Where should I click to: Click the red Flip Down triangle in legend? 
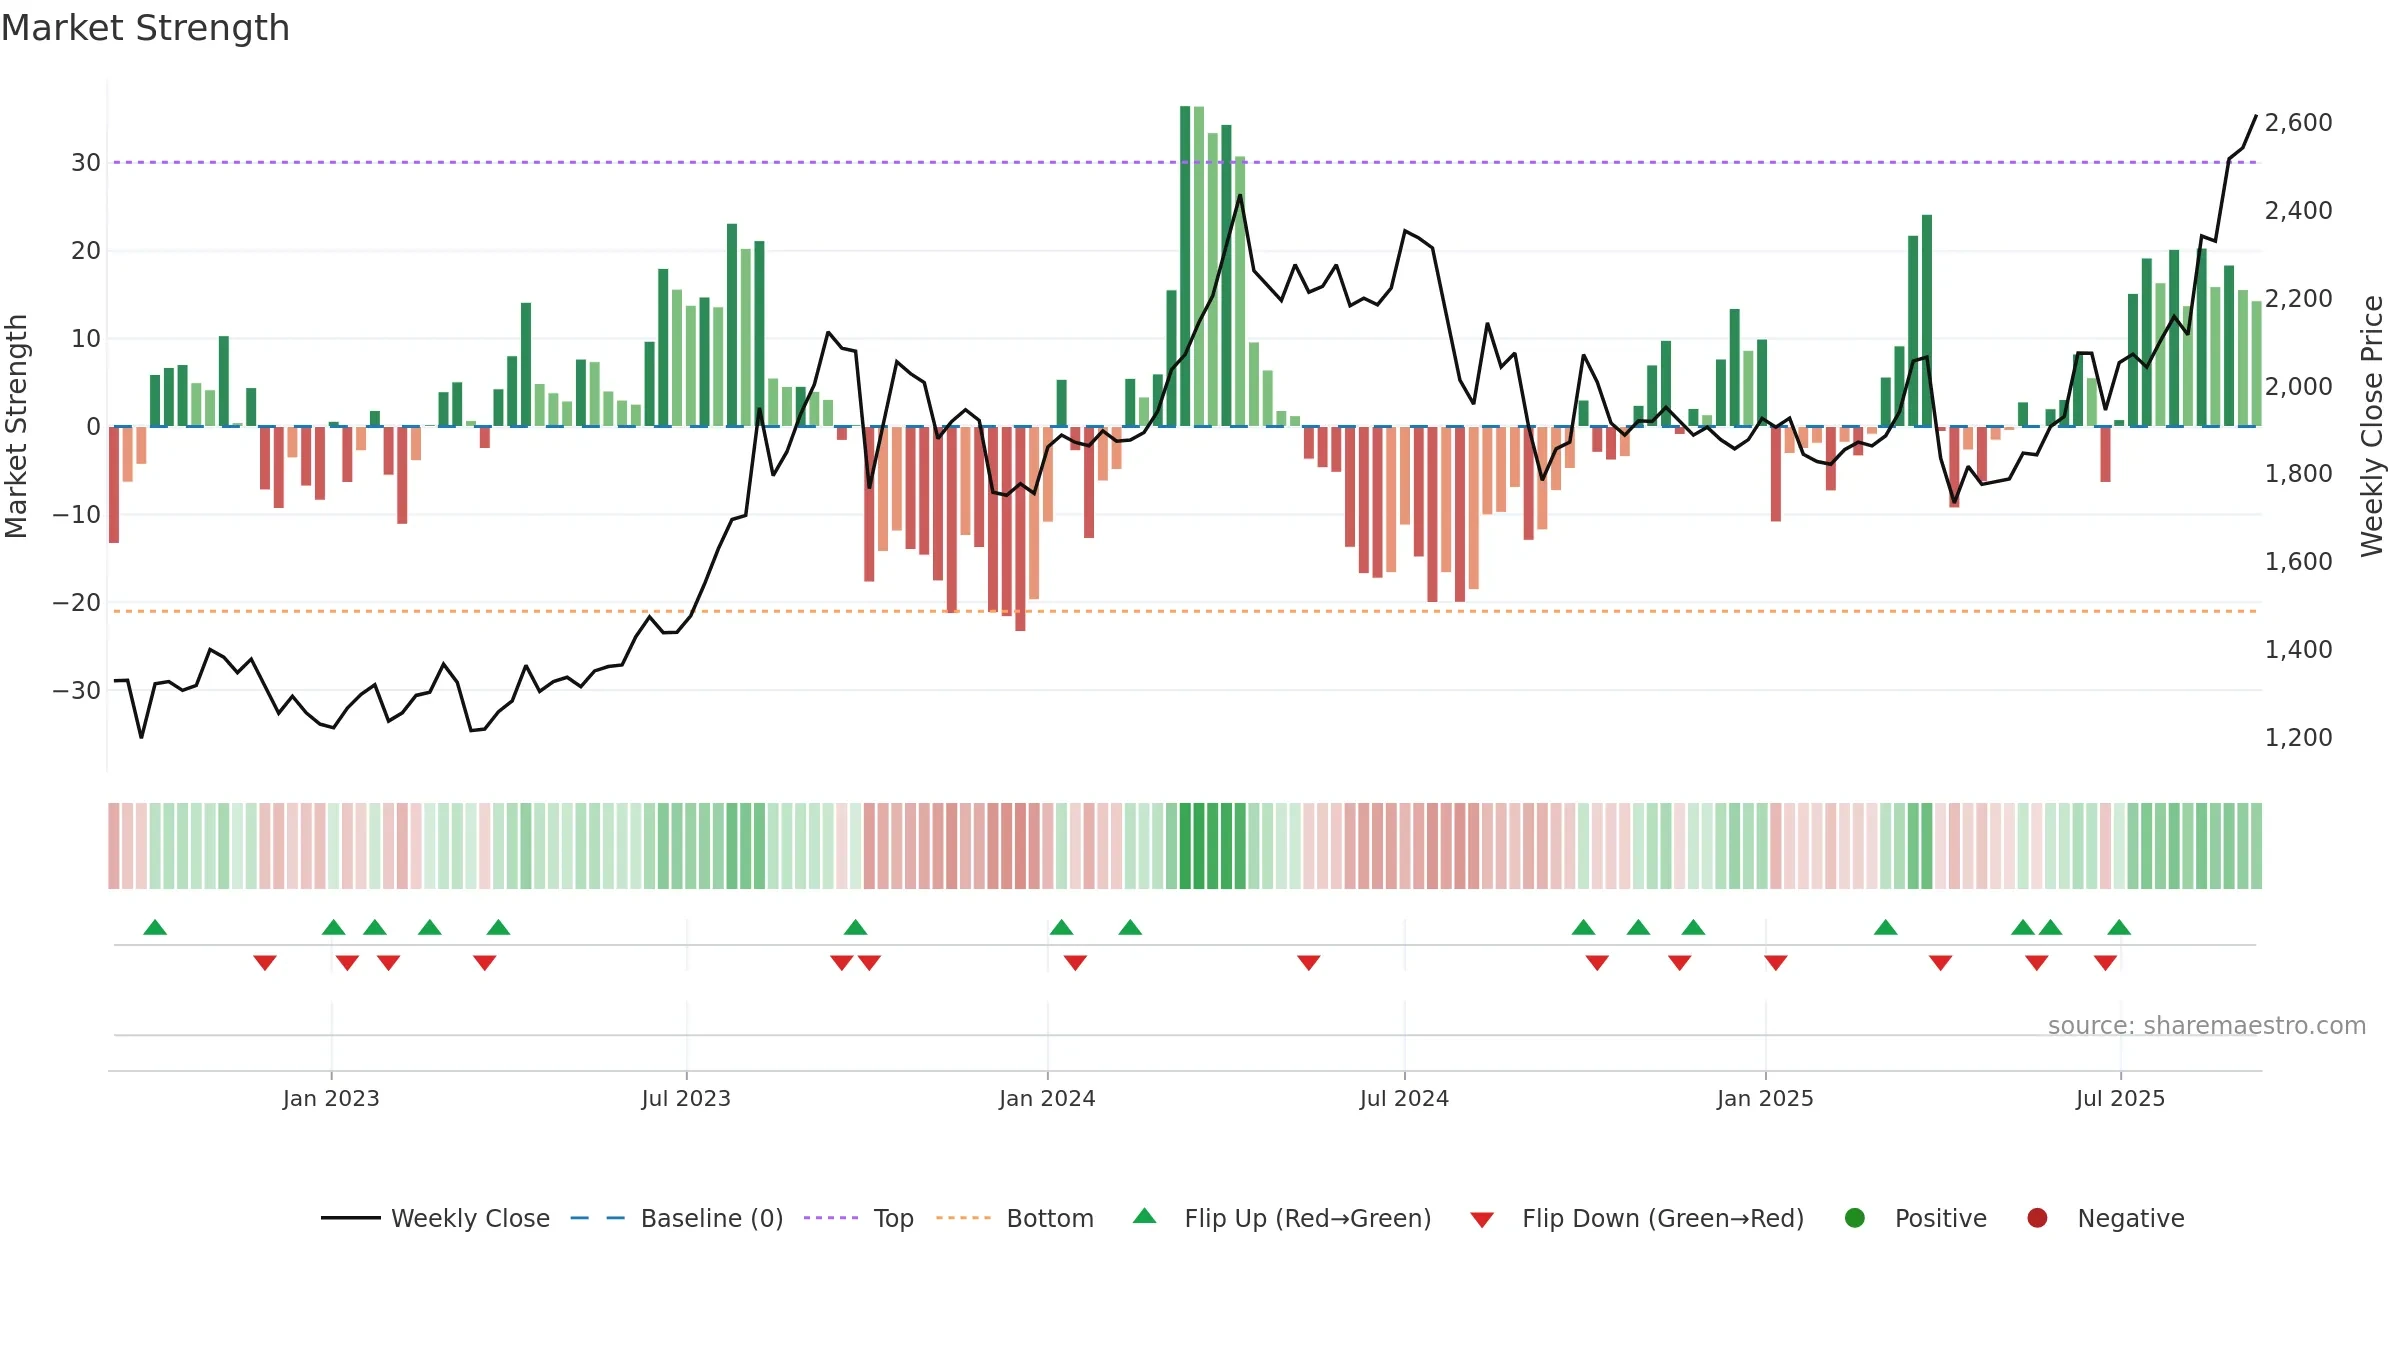1482,1220
